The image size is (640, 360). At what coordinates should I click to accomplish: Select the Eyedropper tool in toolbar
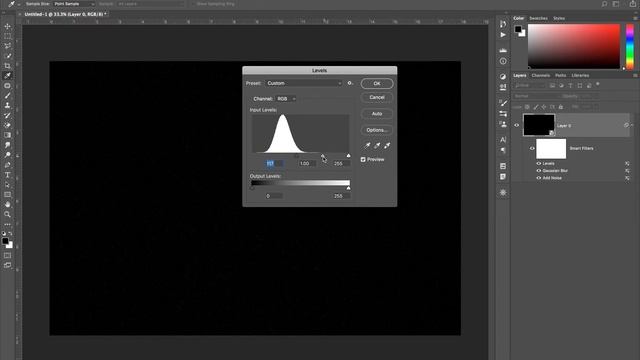[7, 76]
